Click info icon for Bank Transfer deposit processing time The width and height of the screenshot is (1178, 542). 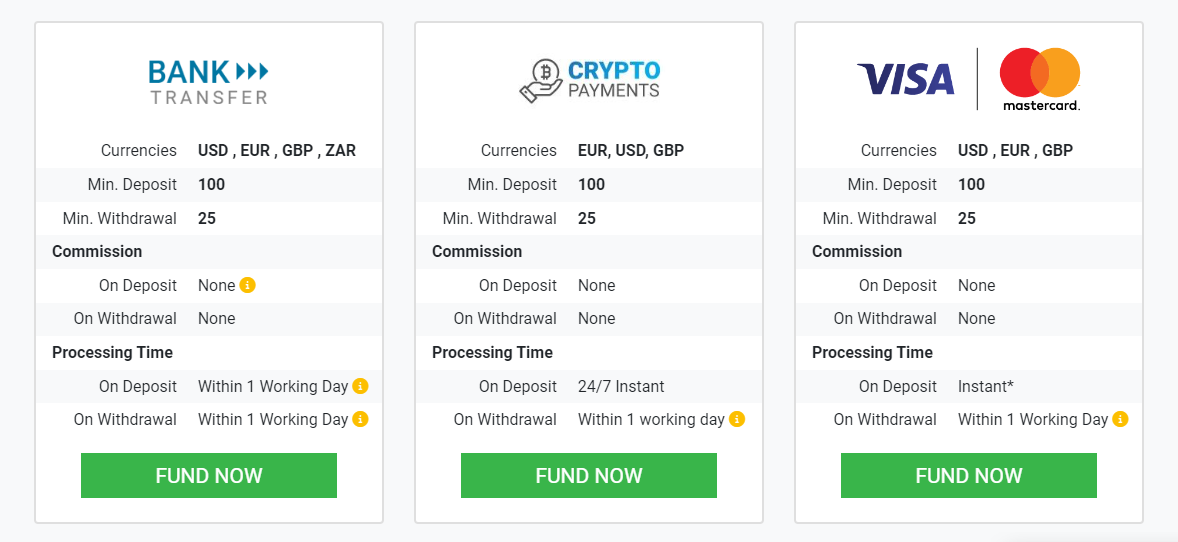tap(361, 386)
